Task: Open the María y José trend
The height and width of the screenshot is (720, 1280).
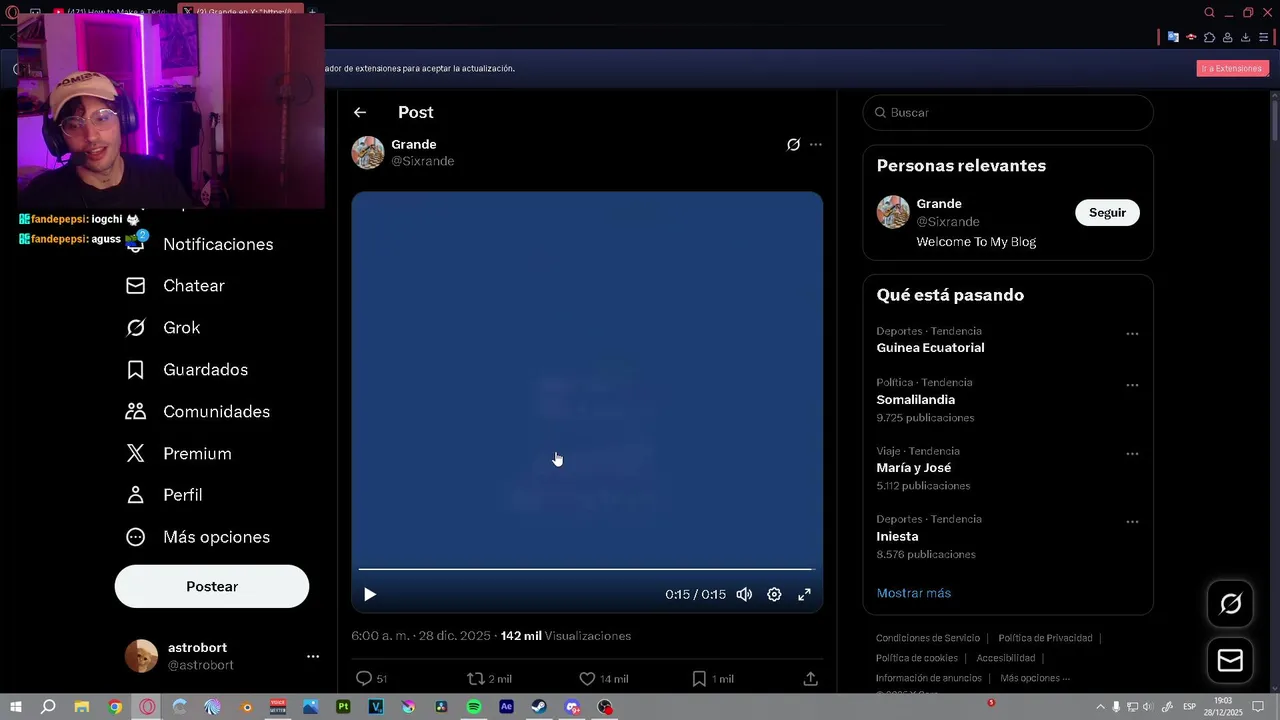Action: (x=914, y=468)
